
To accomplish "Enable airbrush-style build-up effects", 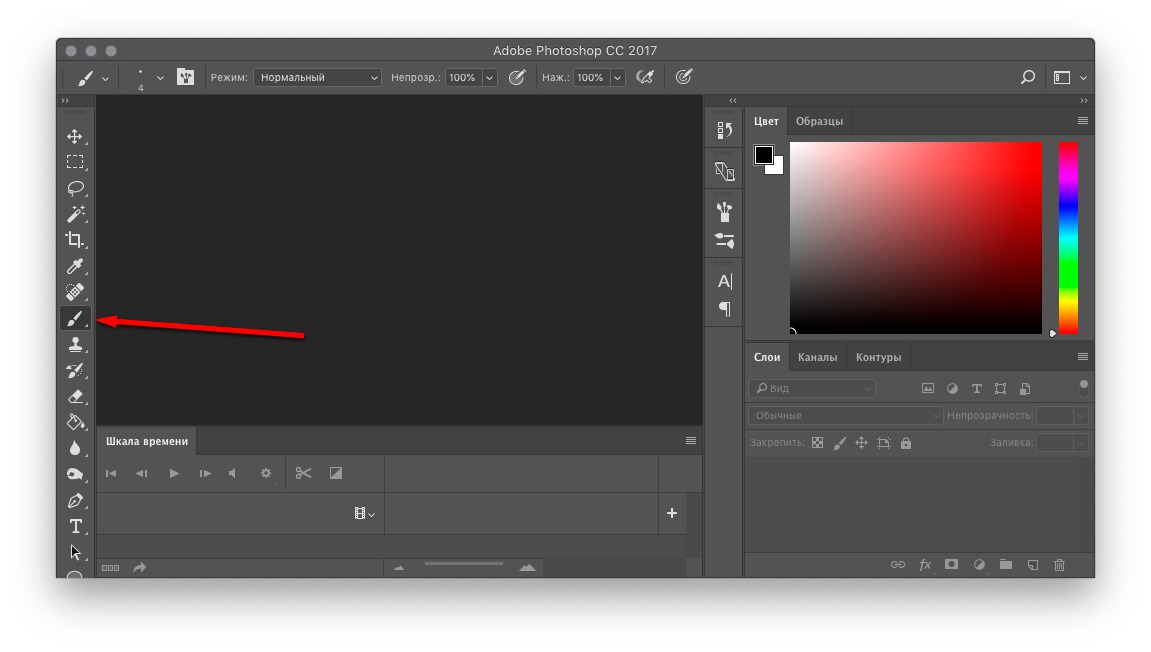I will (645, 77).
